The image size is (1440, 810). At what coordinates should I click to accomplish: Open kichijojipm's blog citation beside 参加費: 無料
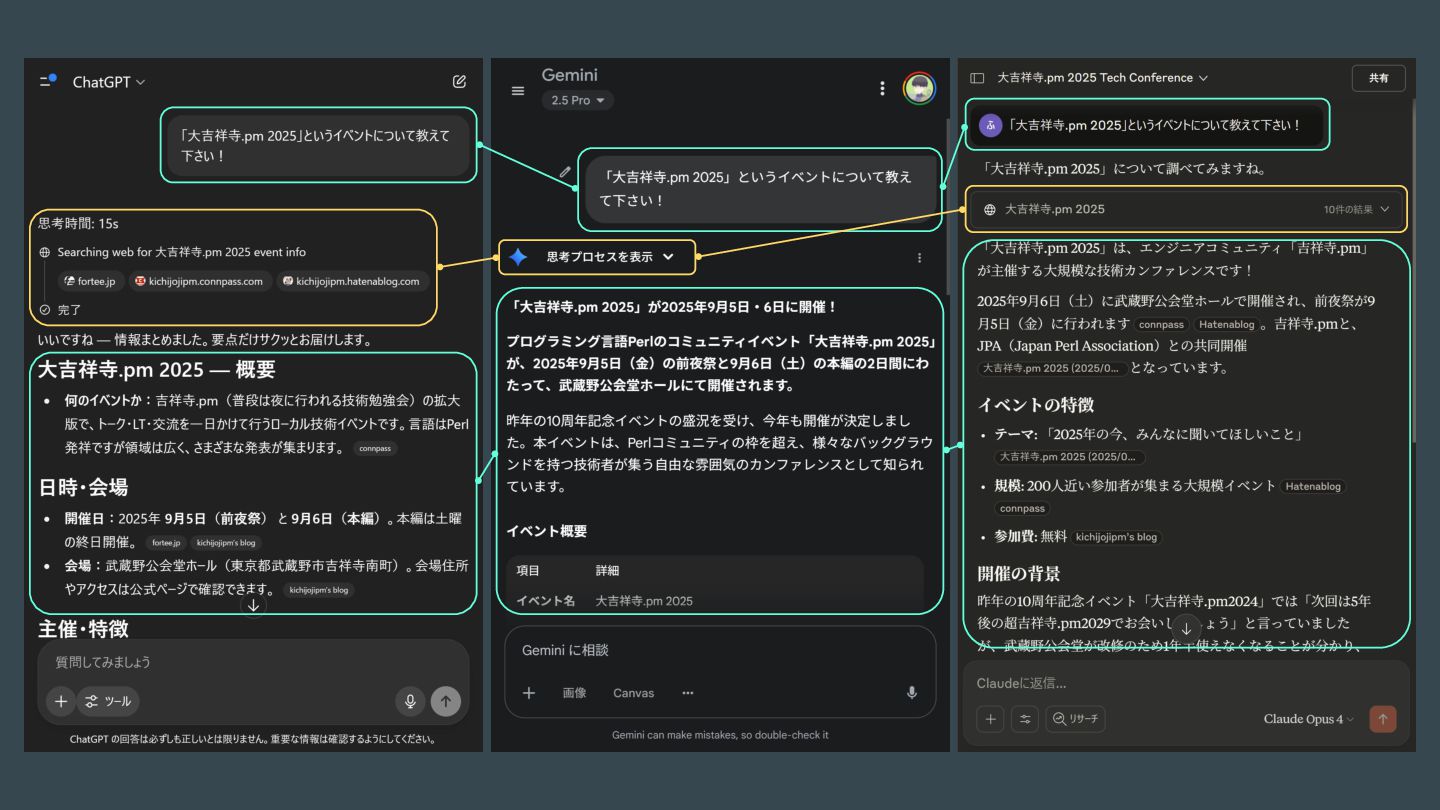(1116, 537)
